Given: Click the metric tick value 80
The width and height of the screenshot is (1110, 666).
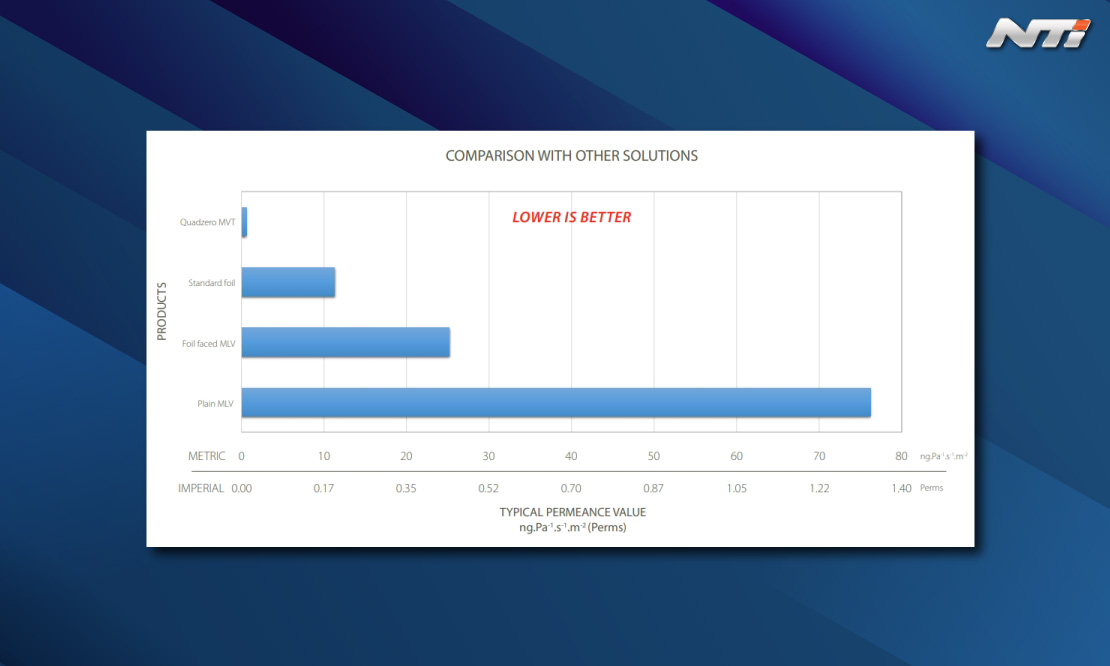Looking at the screenshot, I should click(901, 457).
